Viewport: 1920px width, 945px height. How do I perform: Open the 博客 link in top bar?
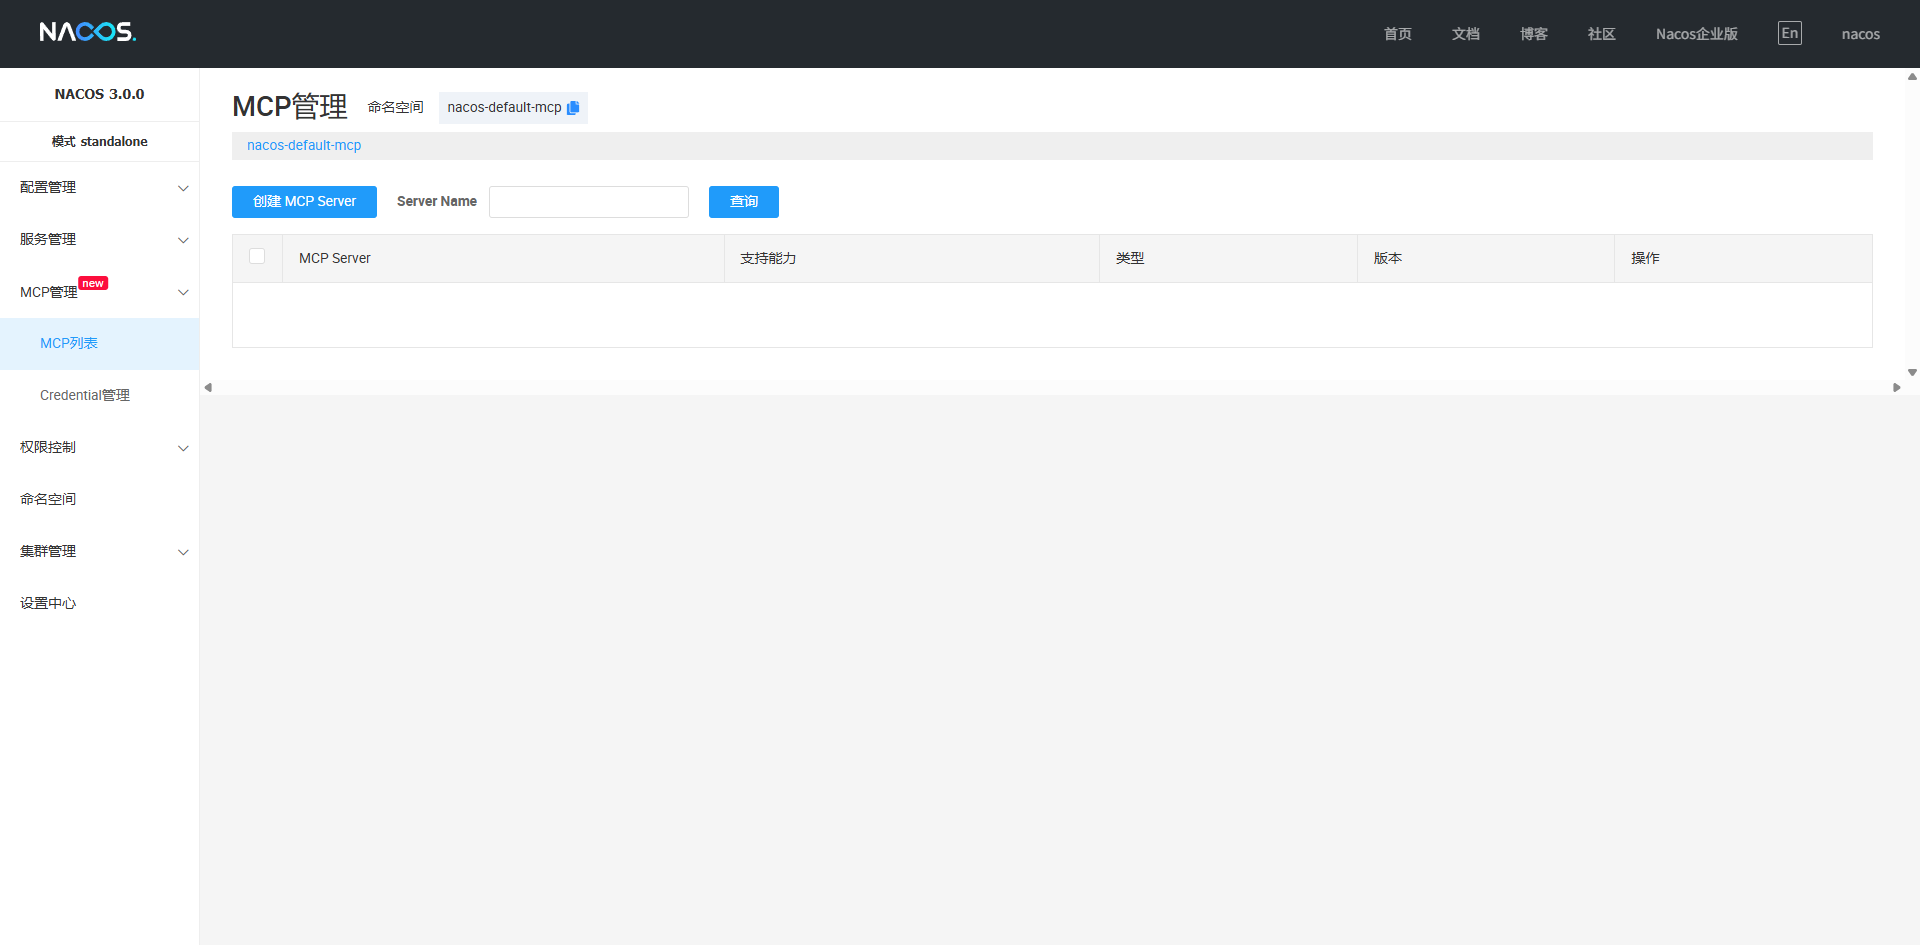point(1534,34)
